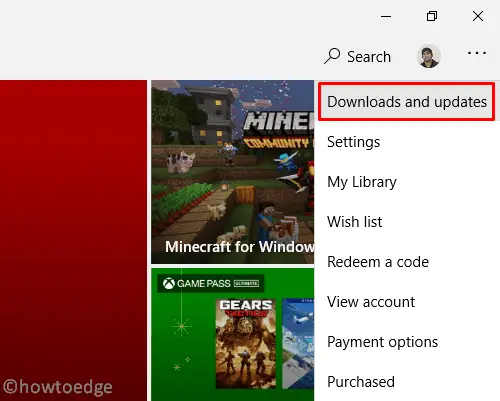Click the Xbox logo on Game Pass banner
The image size is (500, 401).
tap(169, 284)
